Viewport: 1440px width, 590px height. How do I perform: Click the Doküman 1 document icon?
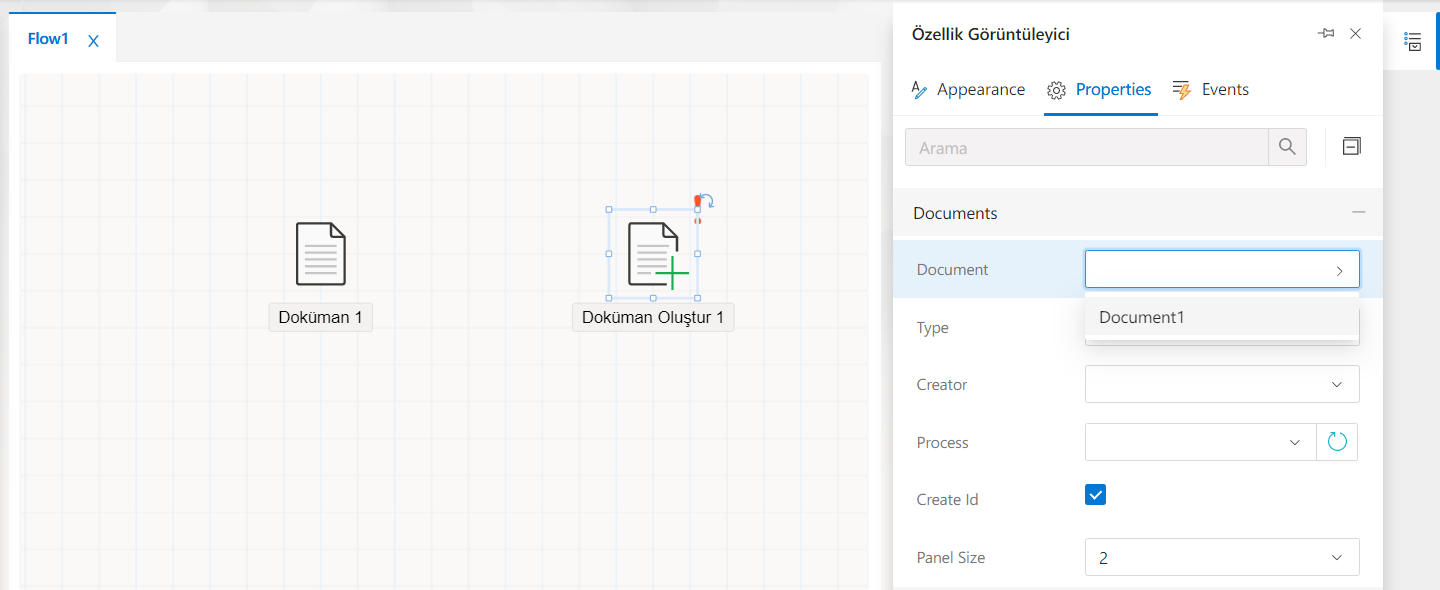(321, 254)
